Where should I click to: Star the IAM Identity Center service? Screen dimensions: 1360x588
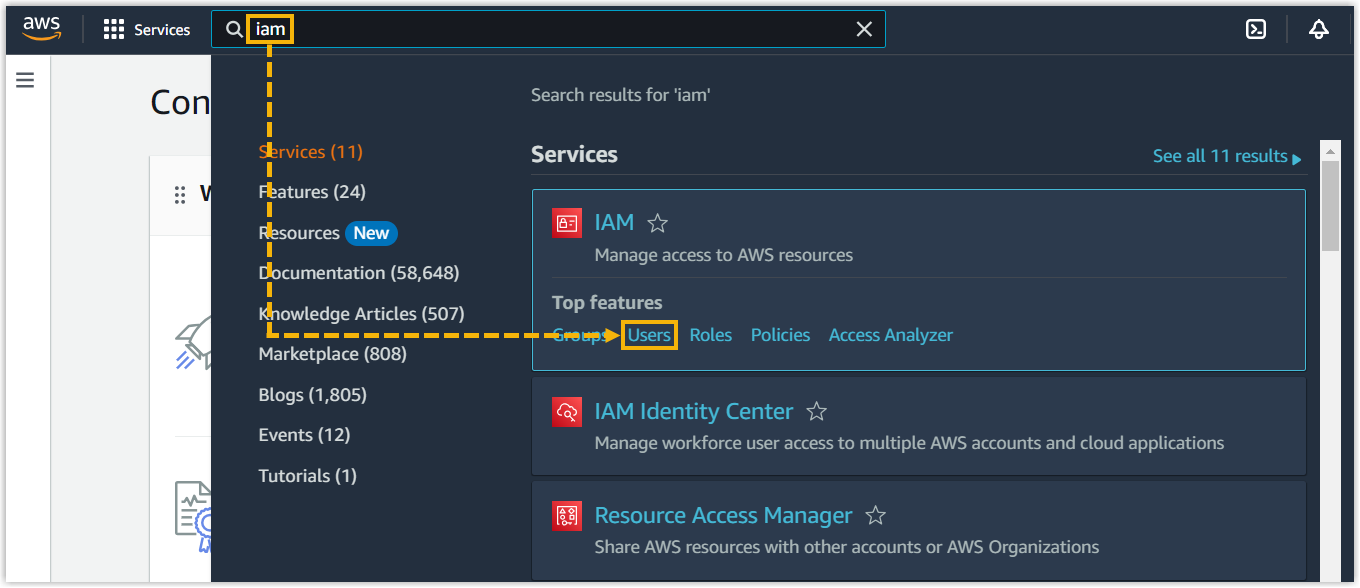pos(816,412)
